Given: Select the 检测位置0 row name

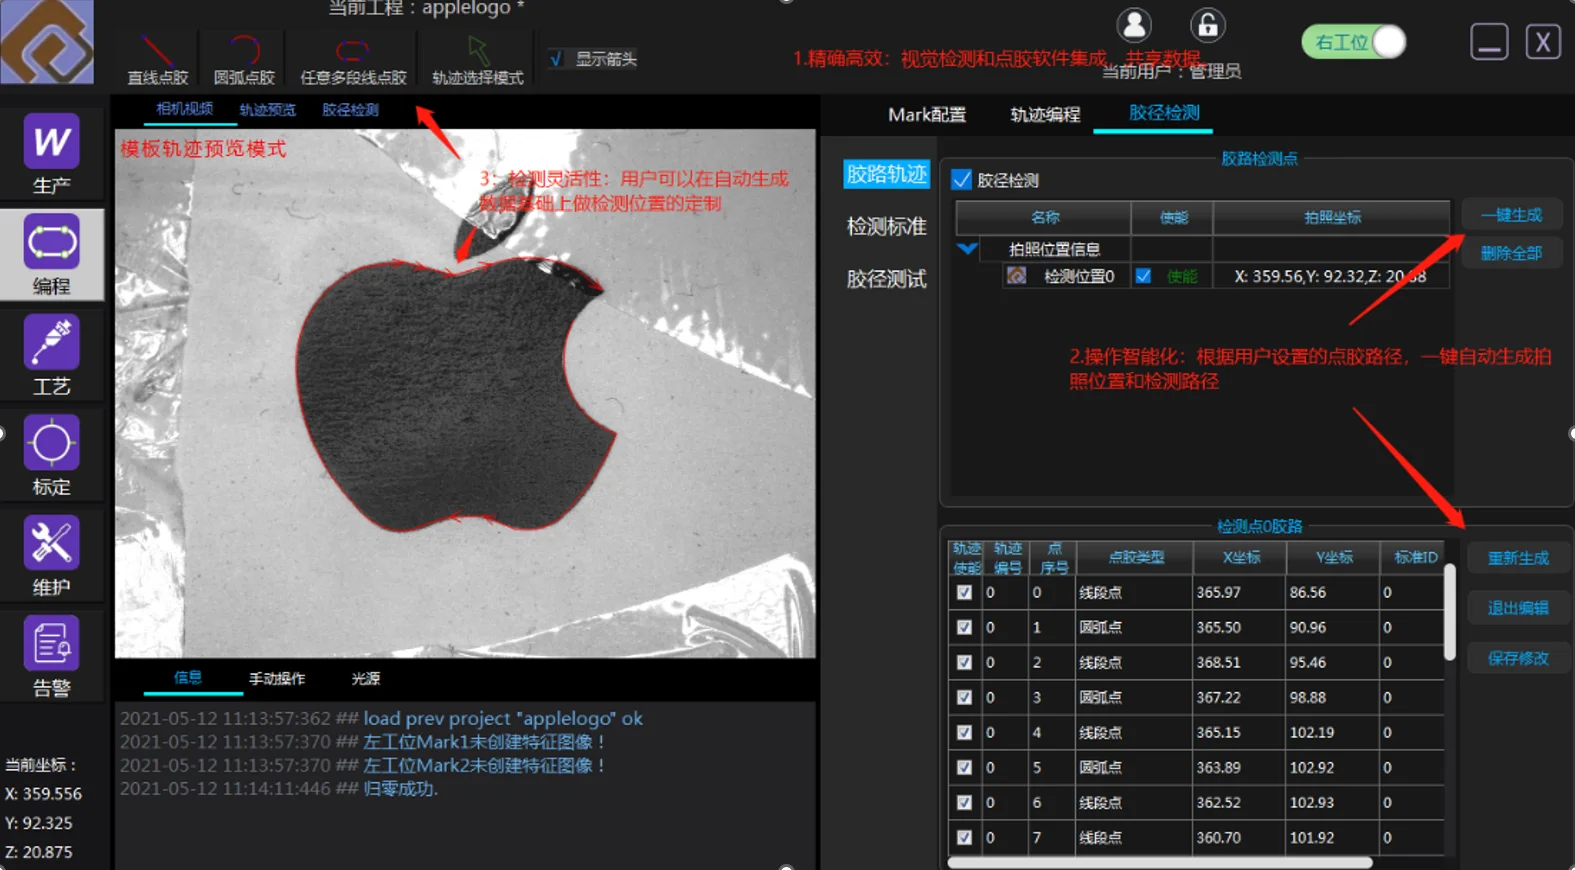Looking at the screenshot, I should coord(1079,276).
